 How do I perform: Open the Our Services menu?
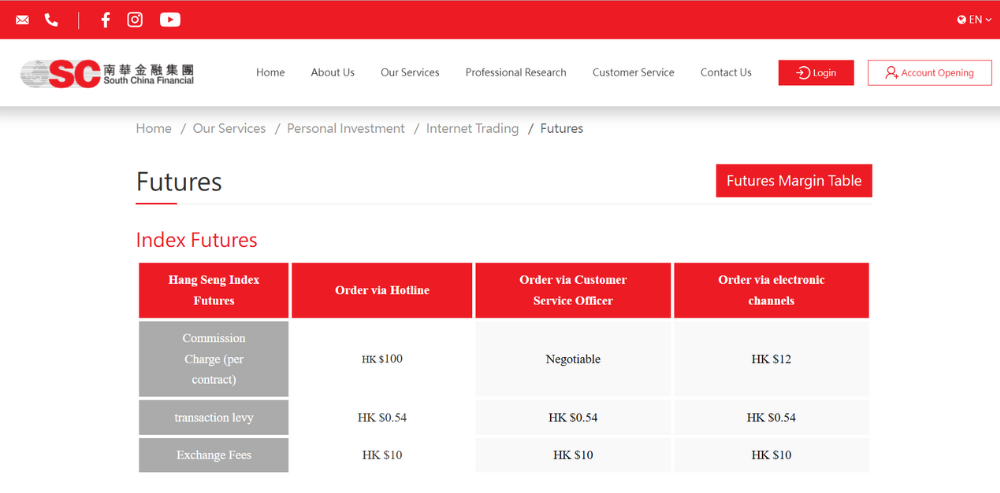click(409, 73)
